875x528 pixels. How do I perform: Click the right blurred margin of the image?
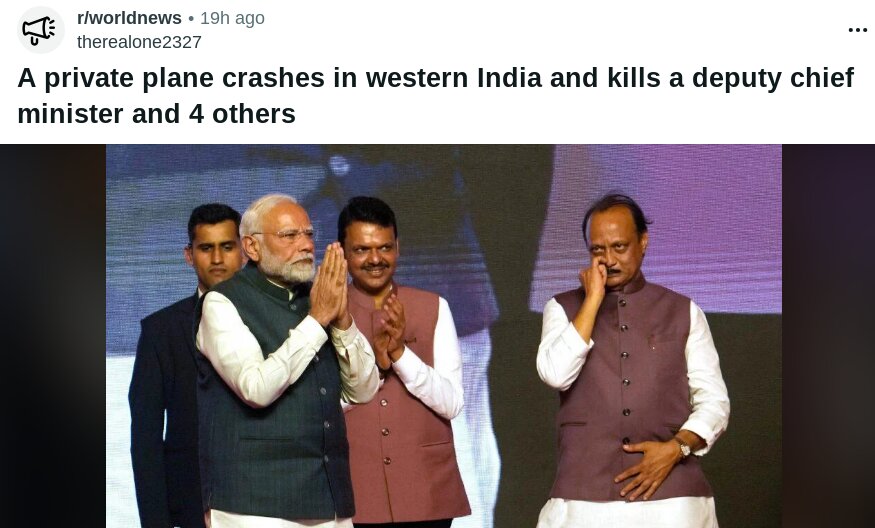pyautogui.click(x=828, y=336)
